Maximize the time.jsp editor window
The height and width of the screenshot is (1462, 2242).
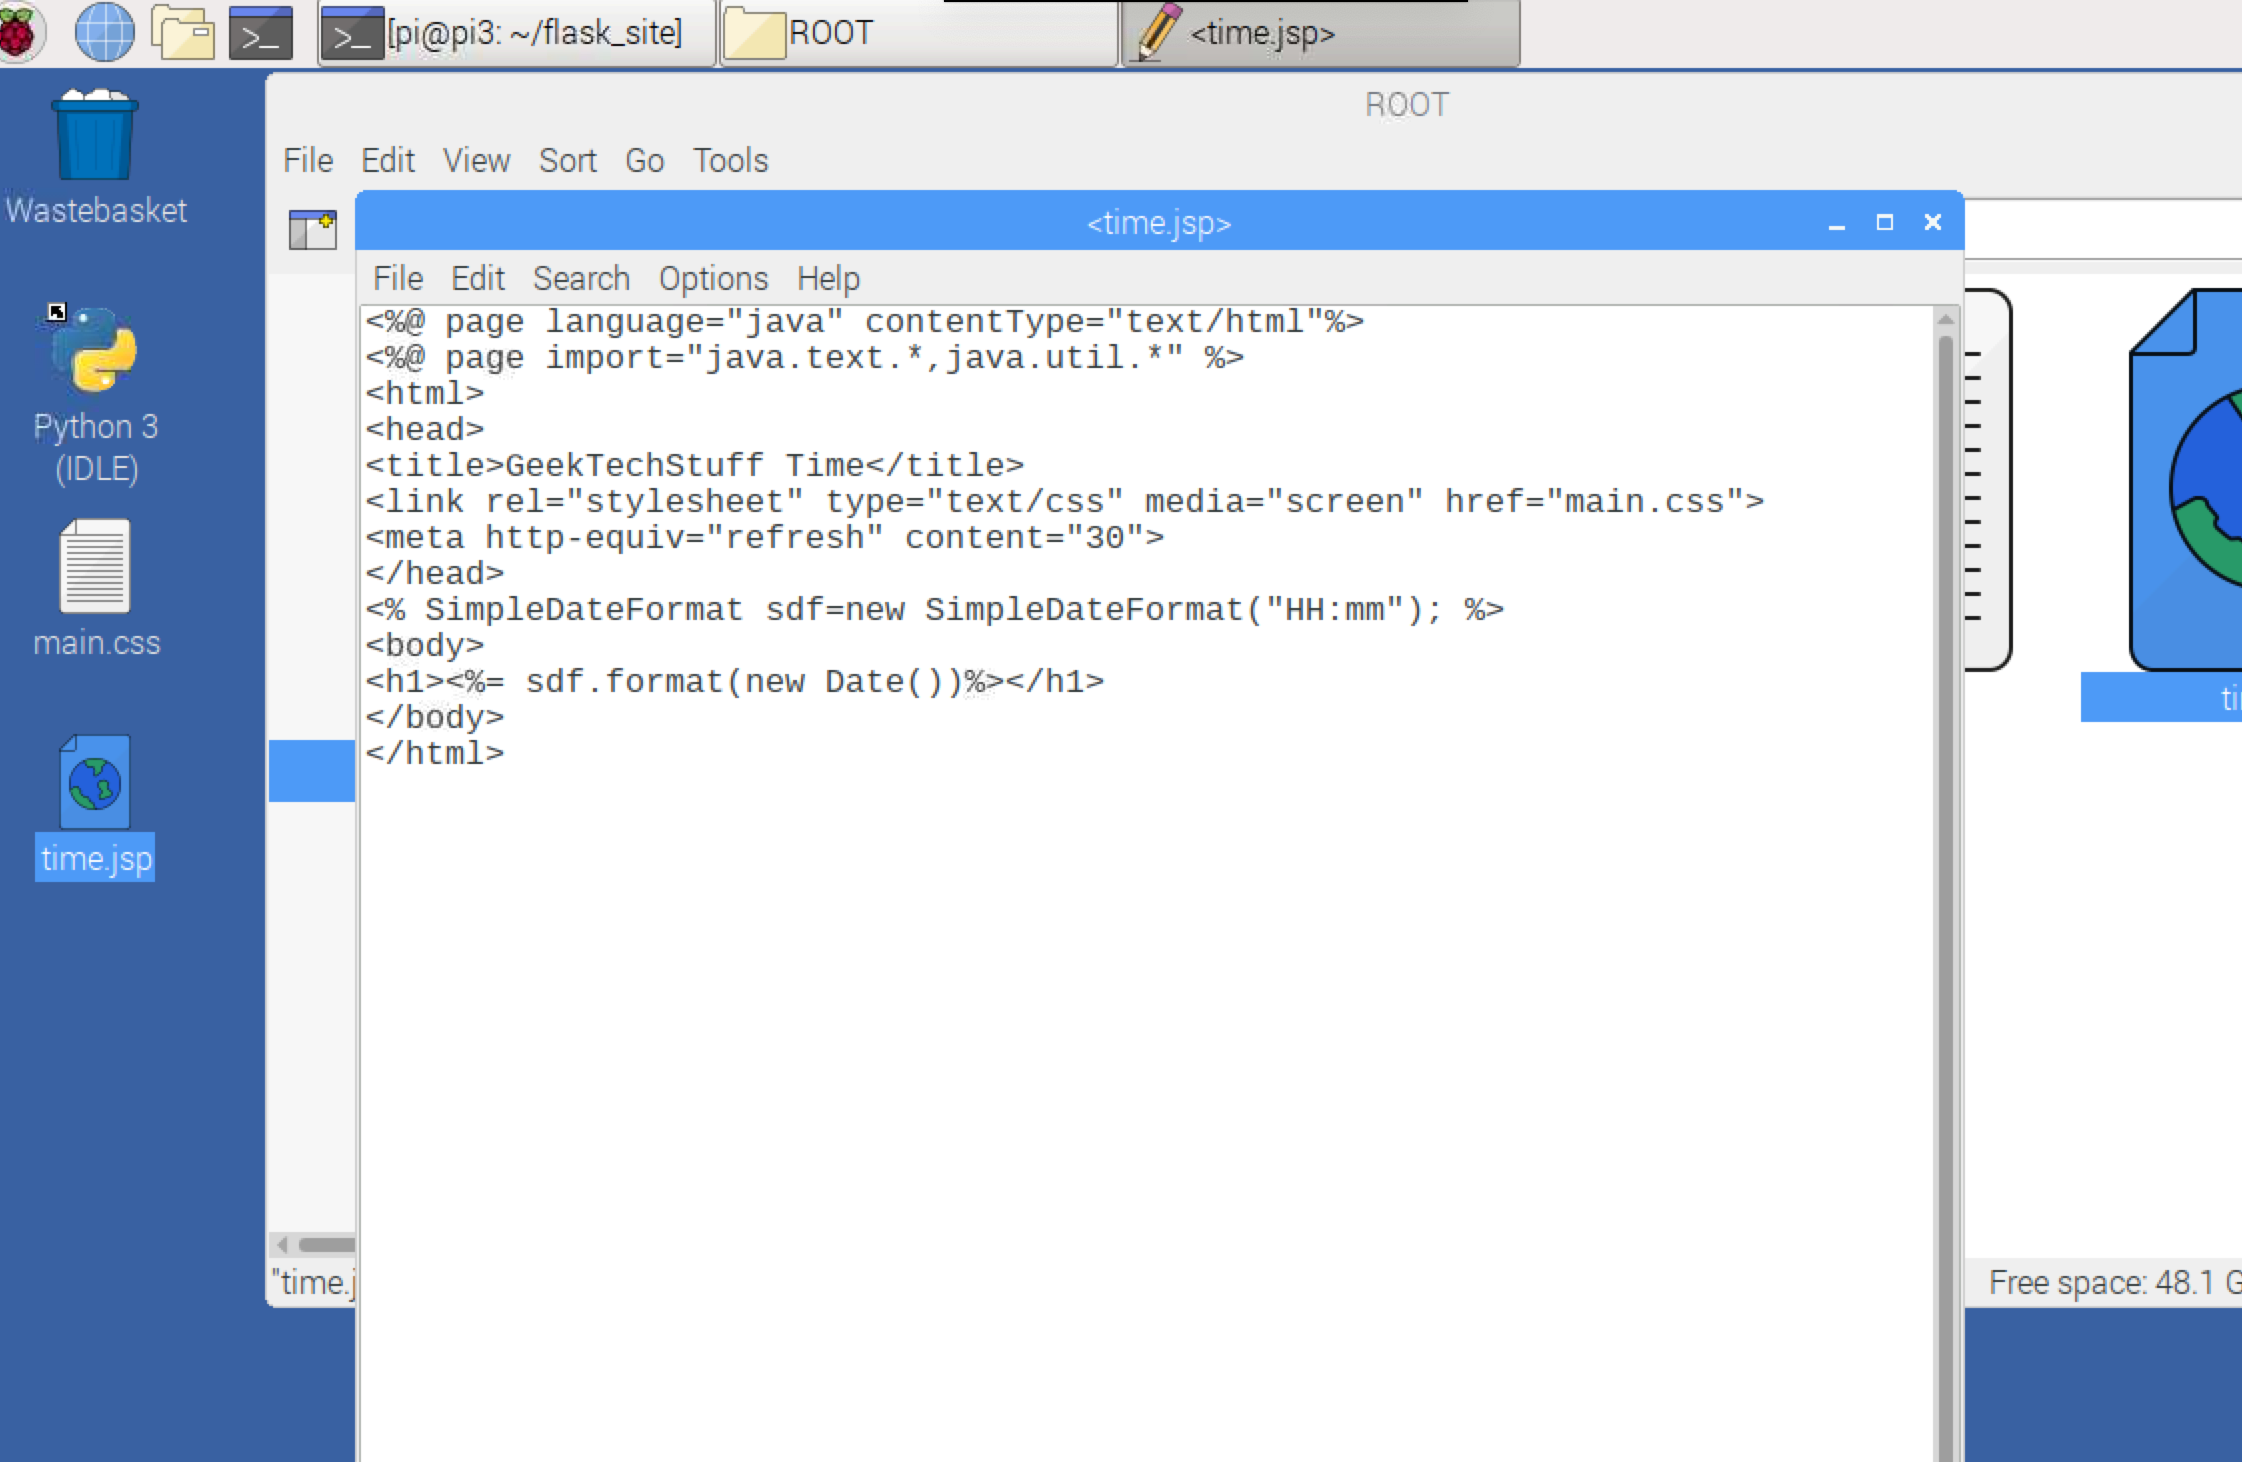tap(1884, 222)
